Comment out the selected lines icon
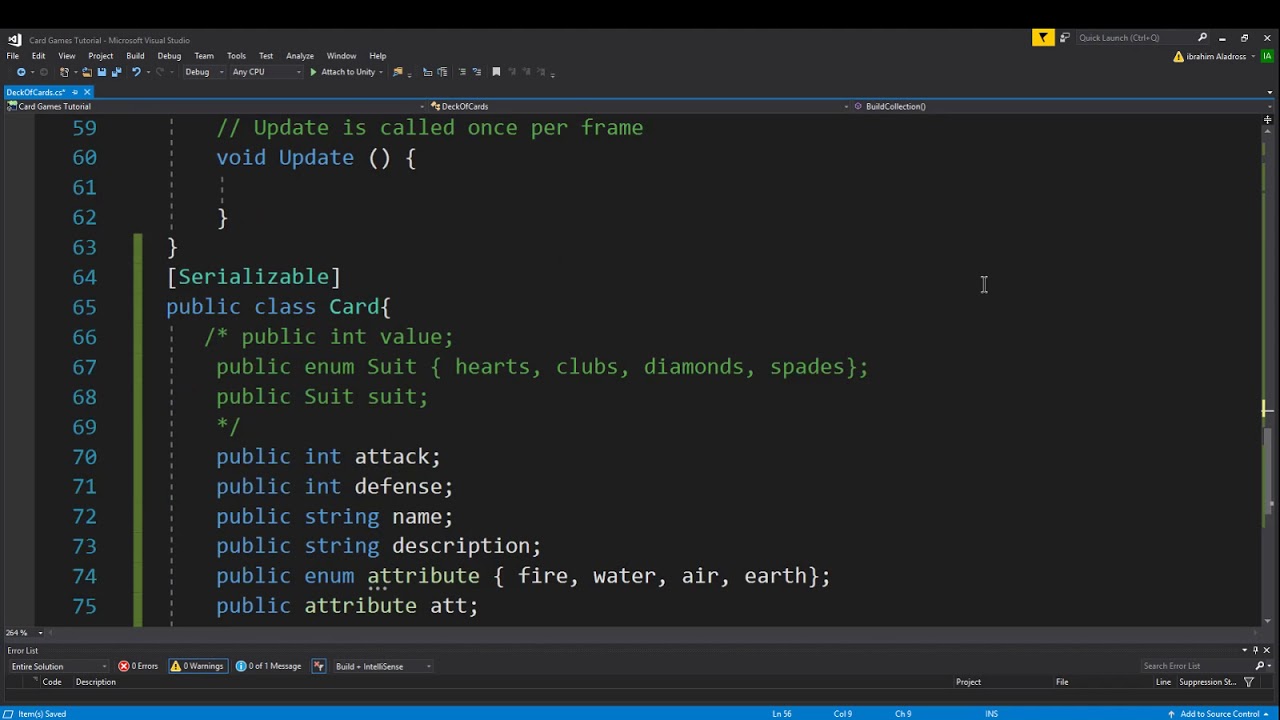This screenshot has width=1280, height=720. pos(462,72)
